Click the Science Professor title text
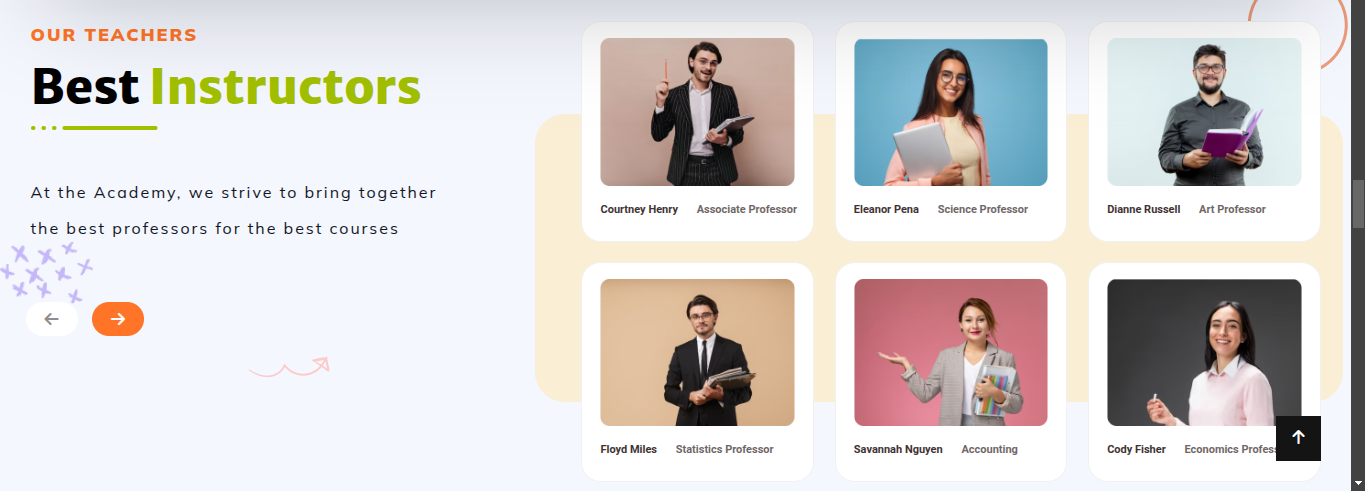Viewport: 1365px width, 491px height. (983, 209)
